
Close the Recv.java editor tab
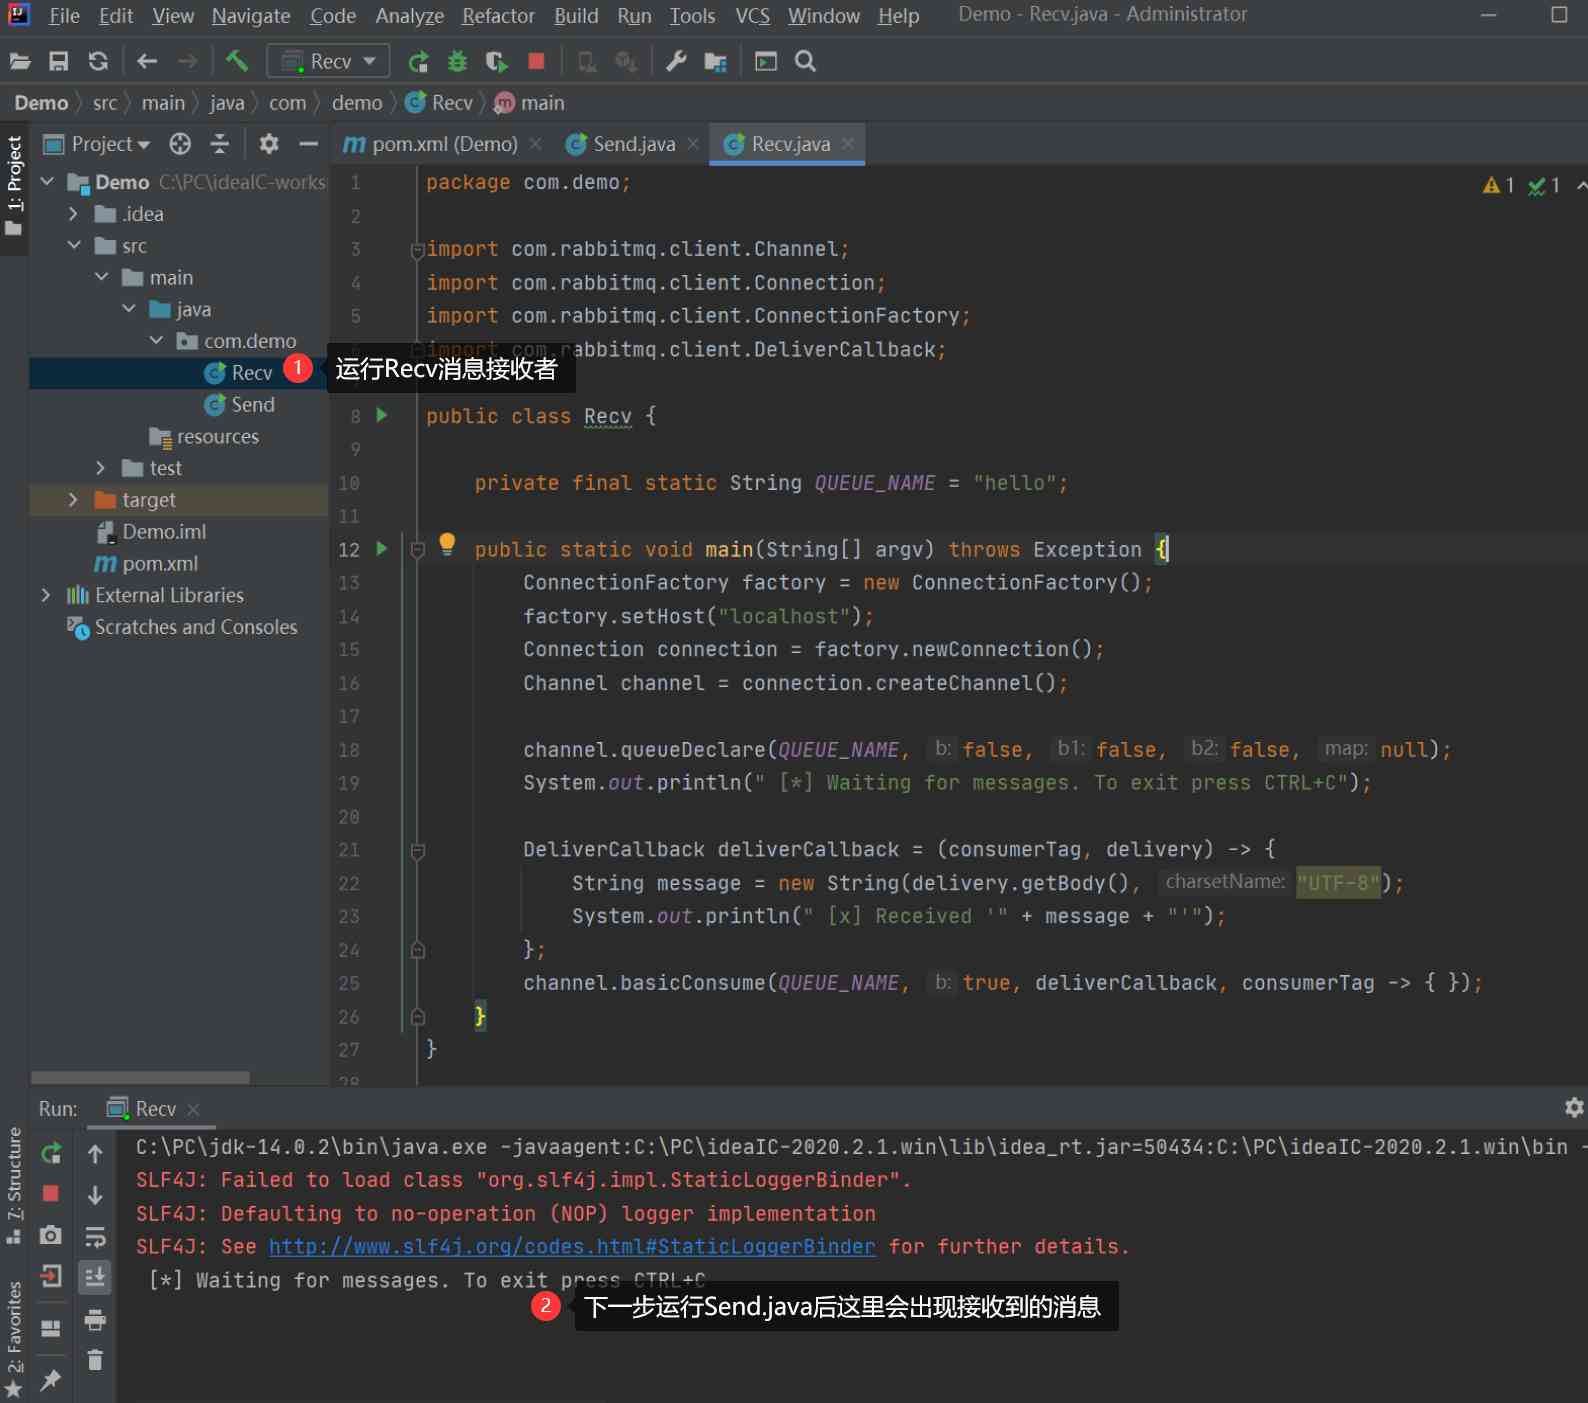coord(848,144)
